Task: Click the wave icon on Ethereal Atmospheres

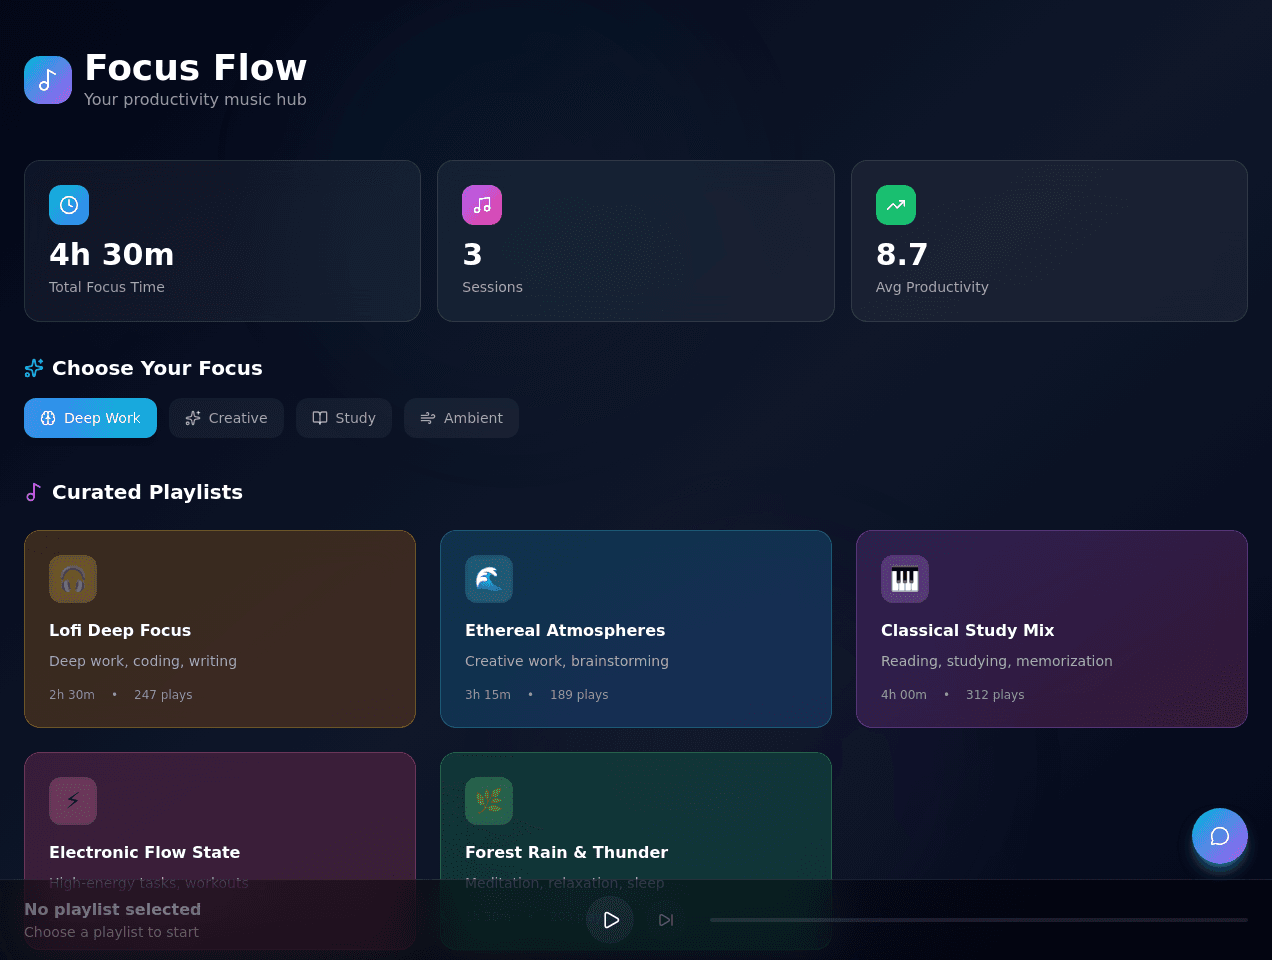Action: pyautogui.click(x=489, y=579)
